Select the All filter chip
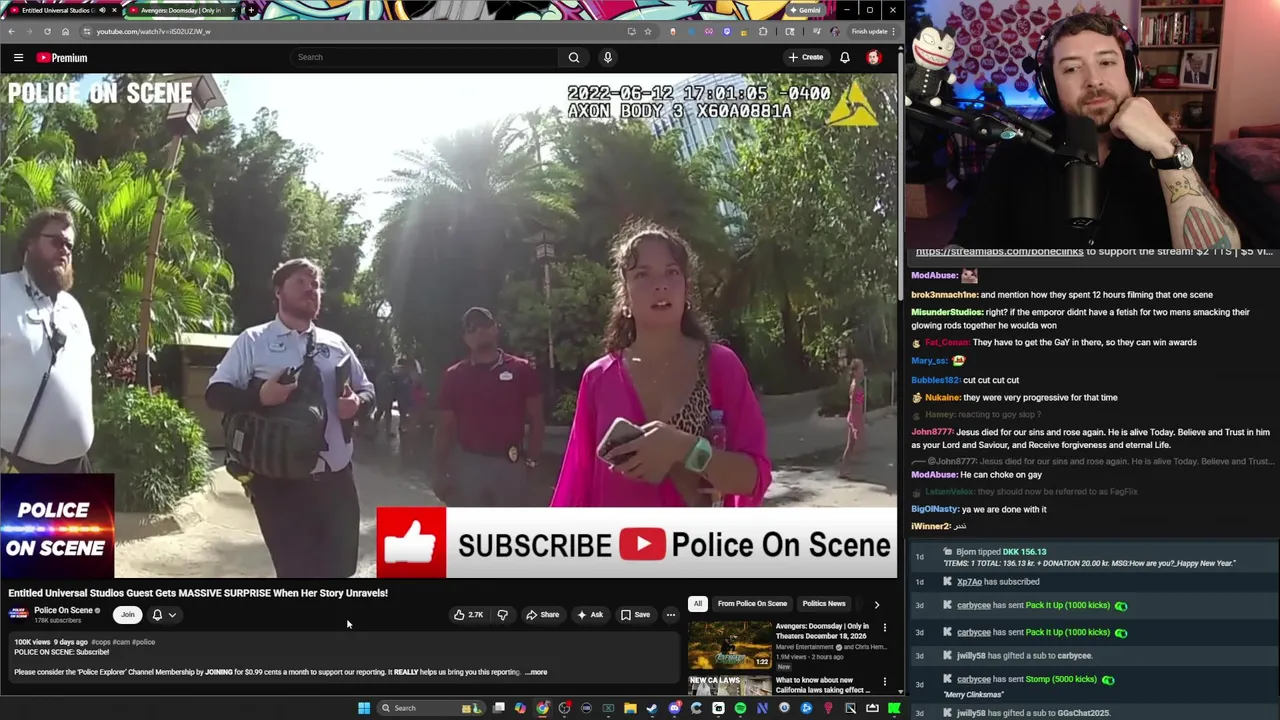 coord(697,604)
